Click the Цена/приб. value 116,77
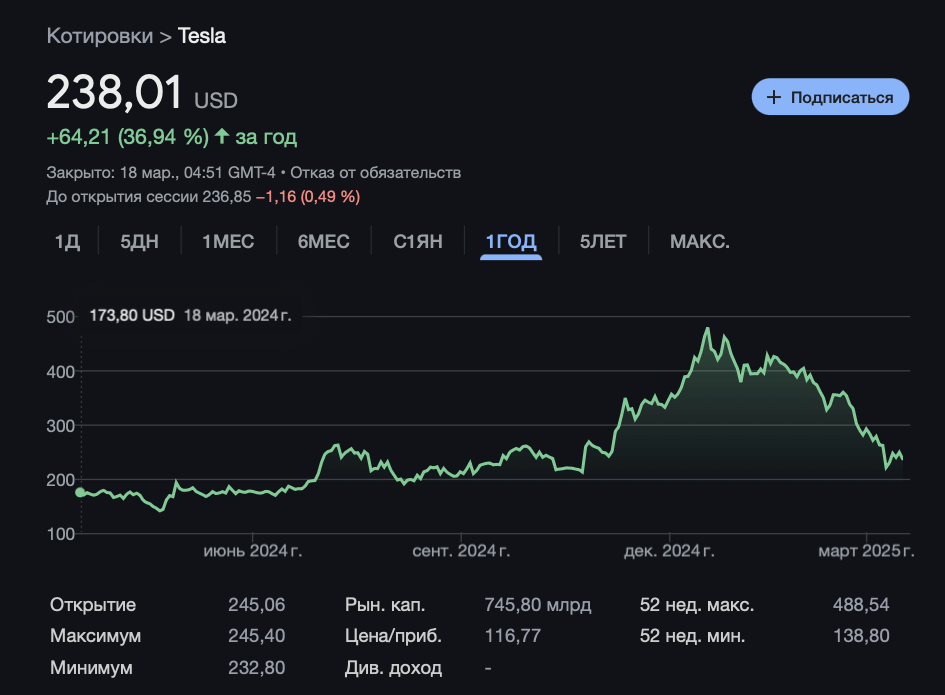Image resolution: width=945 pixels, height=695 pixels. [513, 636]
